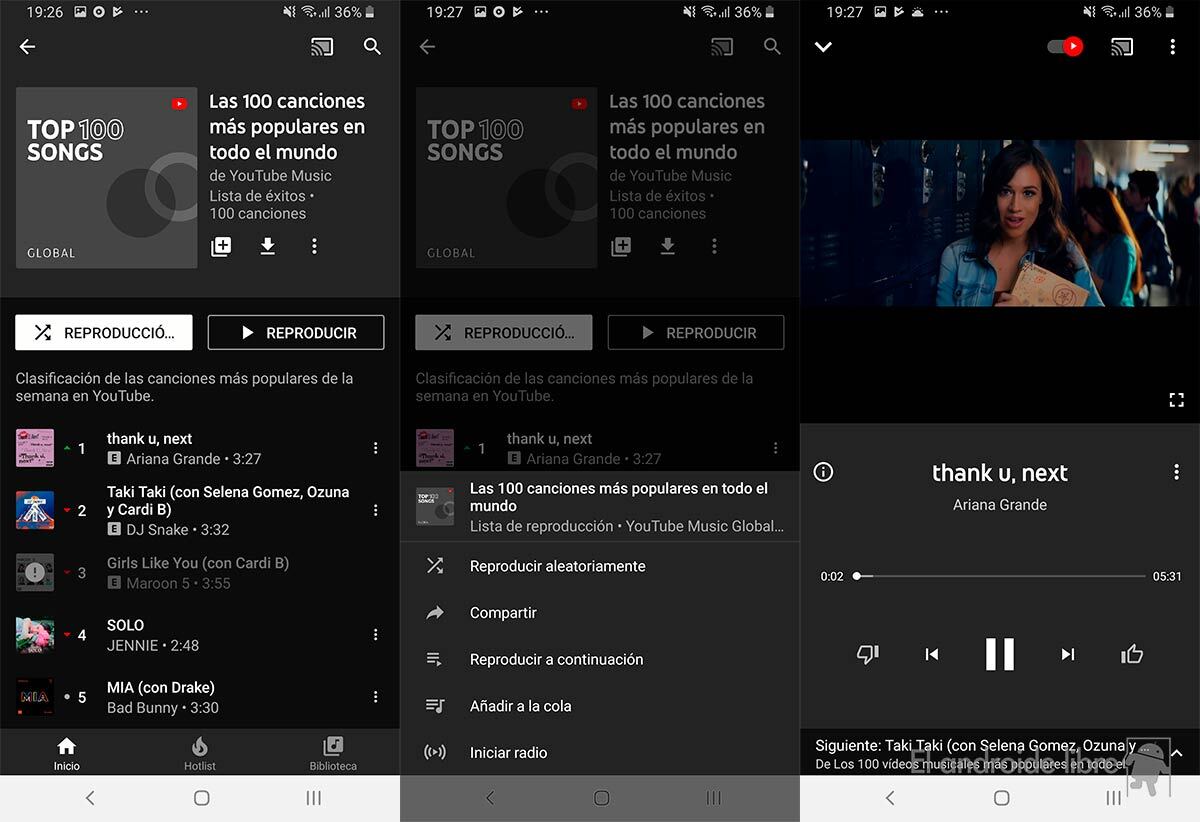Image resolution: width=1200 pixels, height=822 pixels.
Task: Tap Android home key under player screen
Action: pyautogui.click(x=1001, y=798)
